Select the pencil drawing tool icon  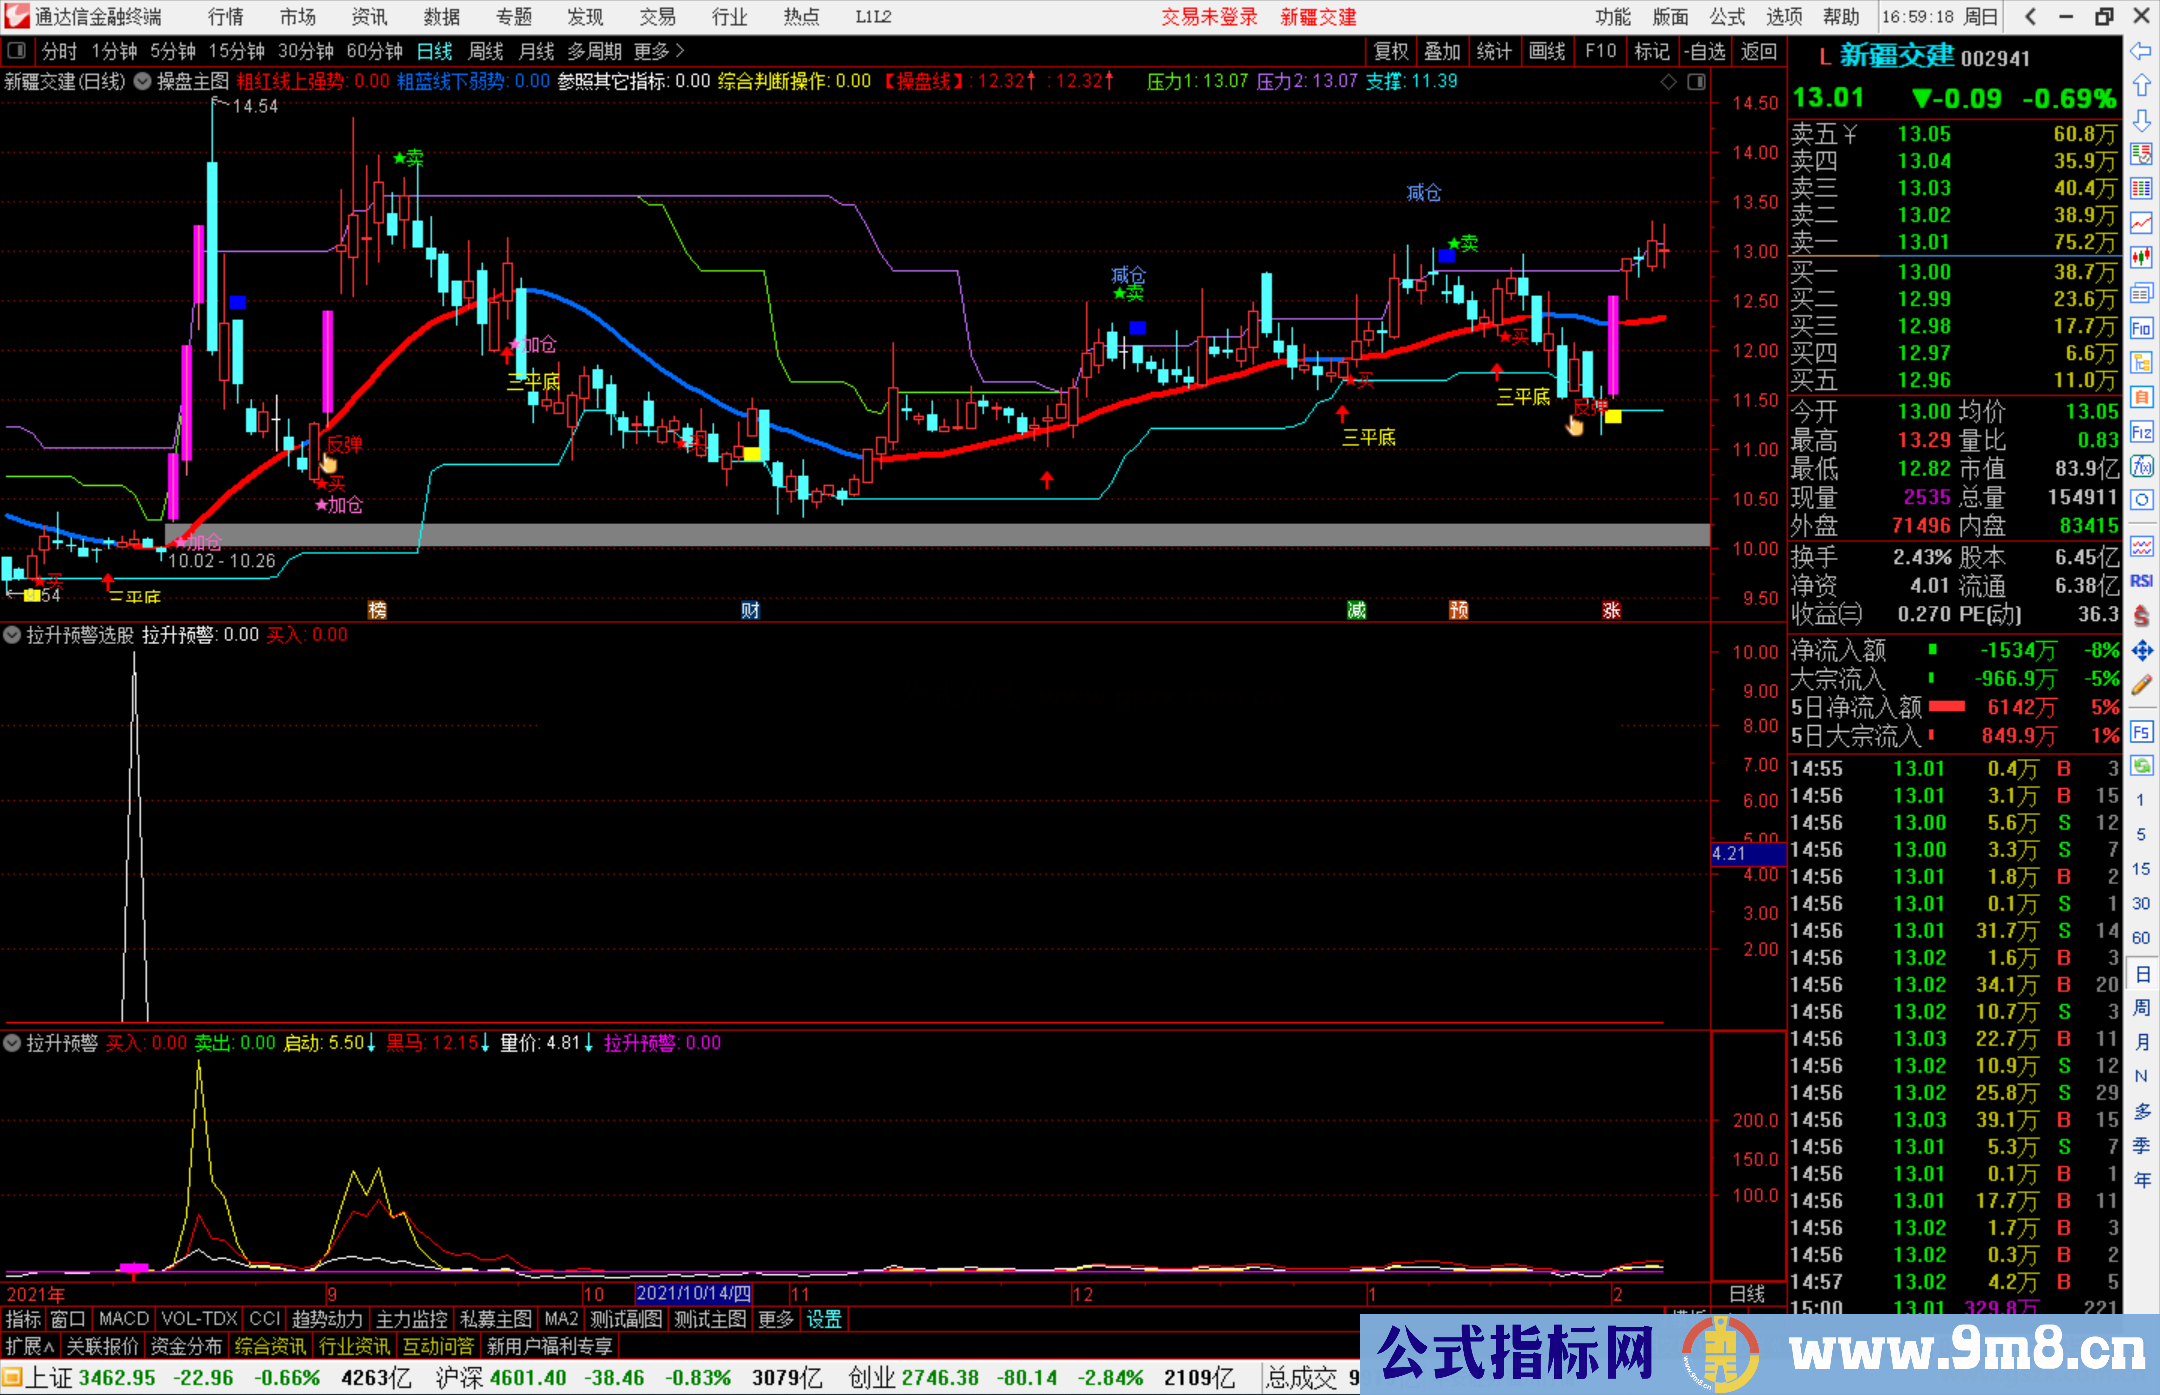click(2141, 686)
